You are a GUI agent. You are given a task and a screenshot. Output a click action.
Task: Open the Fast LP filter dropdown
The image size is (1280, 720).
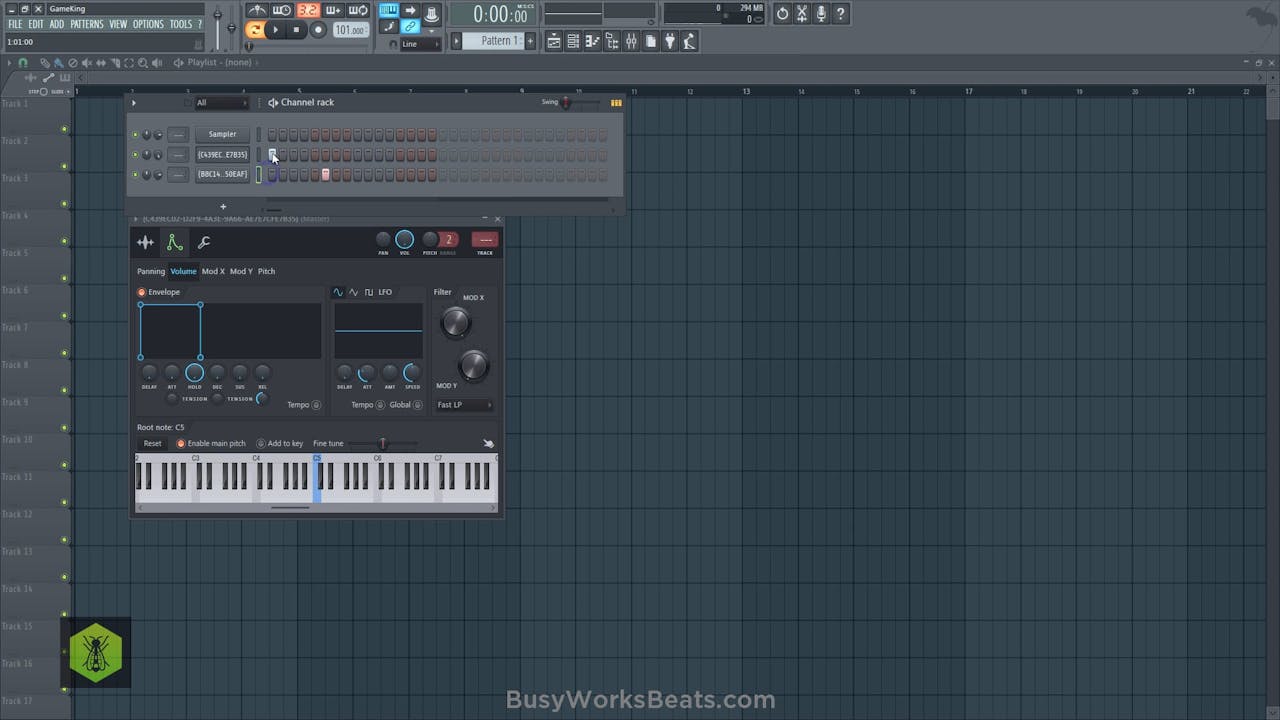pyautogui.click(x=462, y=404)
